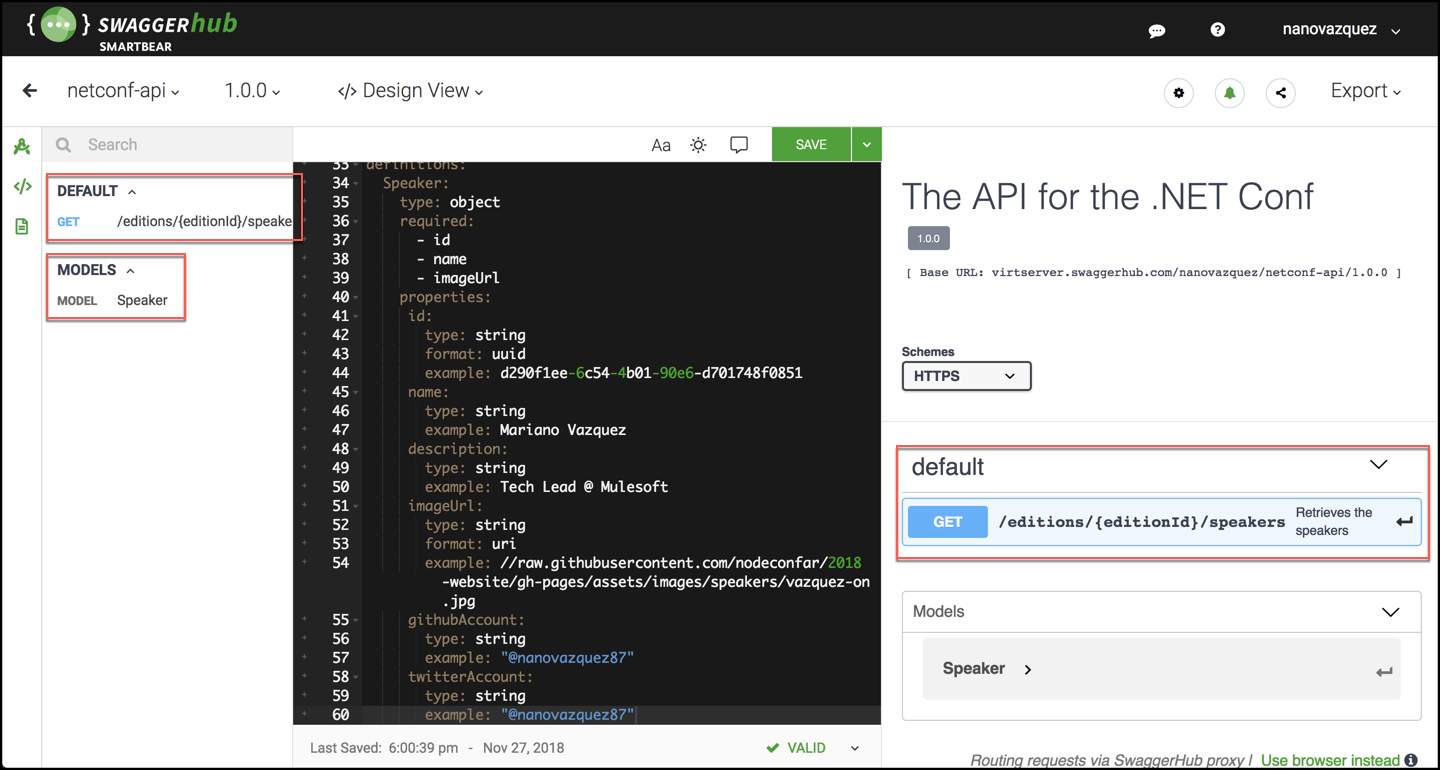The width and height of the screenshot is (1440, 770).
Task: Click Last Saved timestamp text
Action: 437,748
